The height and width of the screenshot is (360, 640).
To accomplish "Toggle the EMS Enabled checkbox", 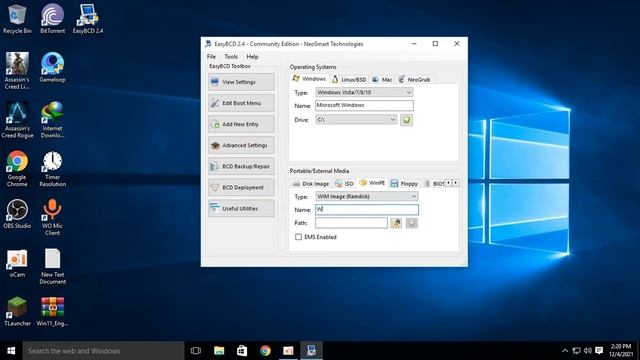I will [298, 237].
